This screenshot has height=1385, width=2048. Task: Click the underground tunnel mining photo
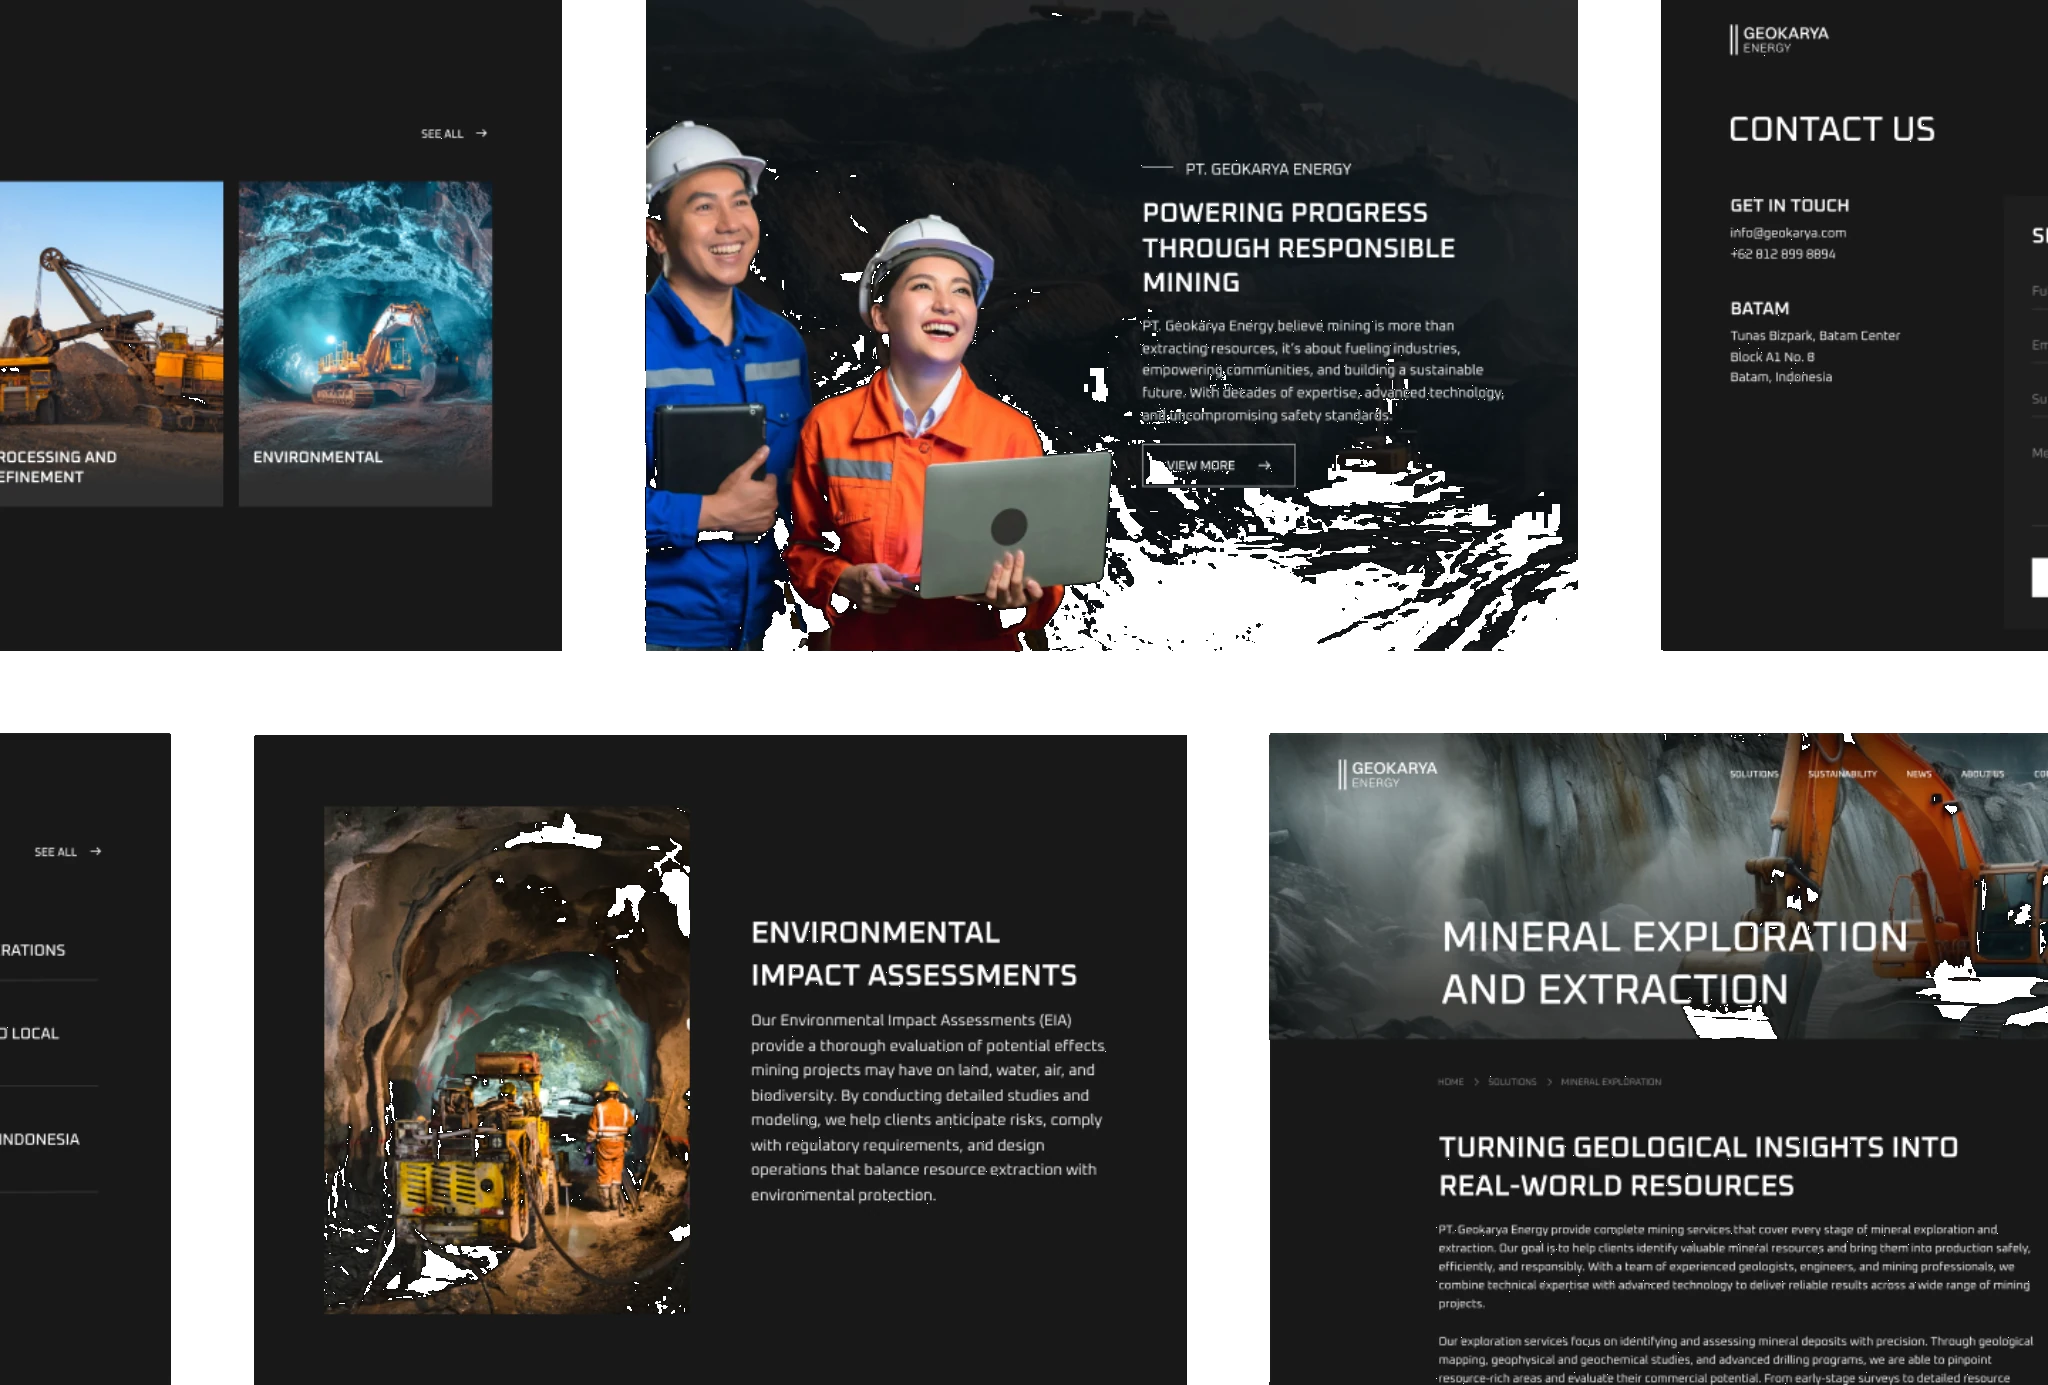(x=506, y=1060)
